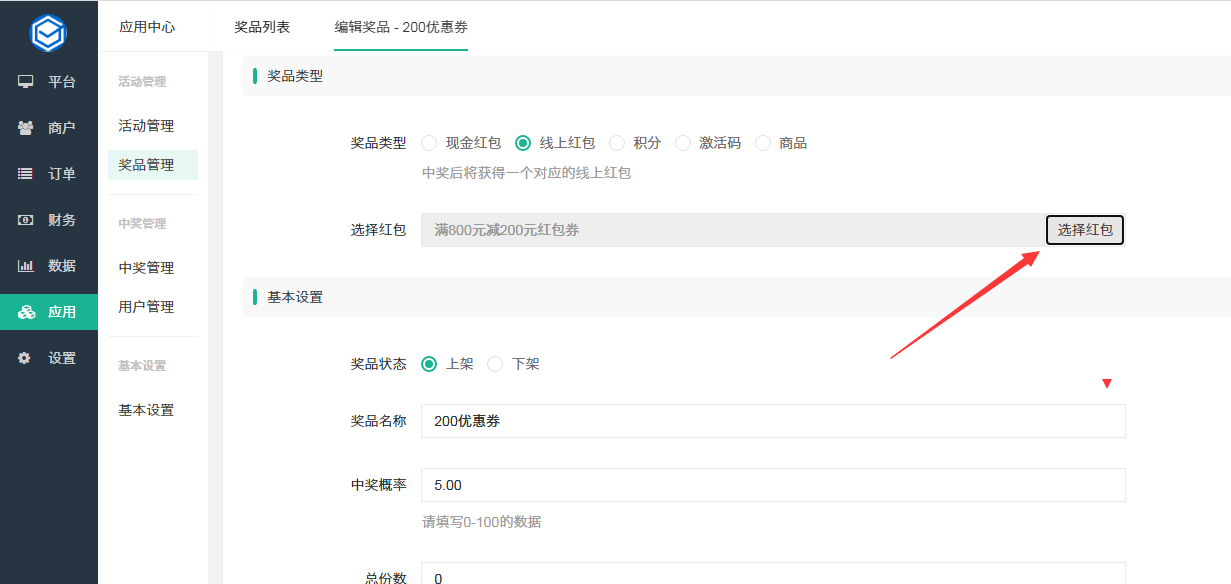1231x584 pixels.
Task: Click the list icon beside 订单
Action: (26, 174)
